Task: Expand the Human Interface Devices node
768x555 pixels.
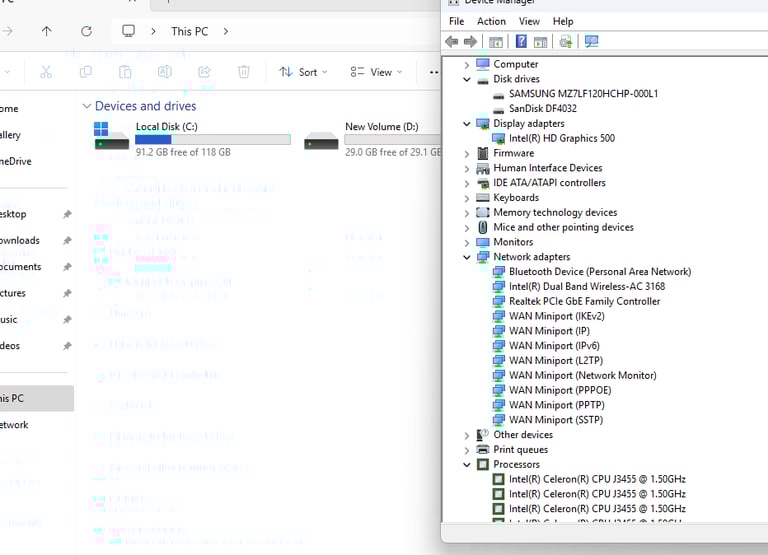Action: click(466, 169)
